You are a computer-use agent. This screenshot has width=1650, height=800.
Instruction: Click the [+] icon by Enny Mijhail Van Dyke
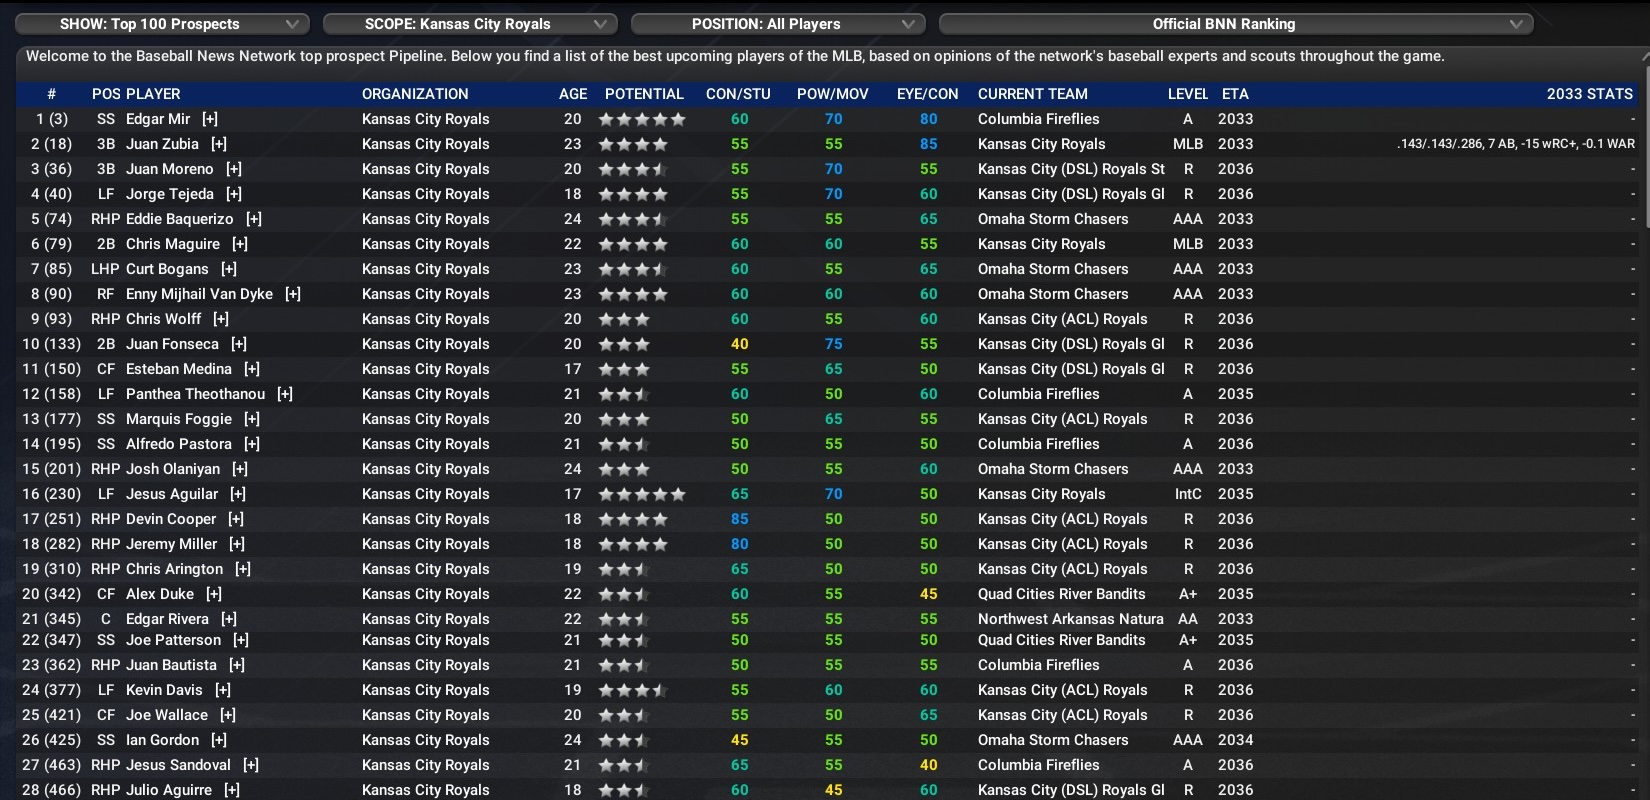tap(293, 294)
